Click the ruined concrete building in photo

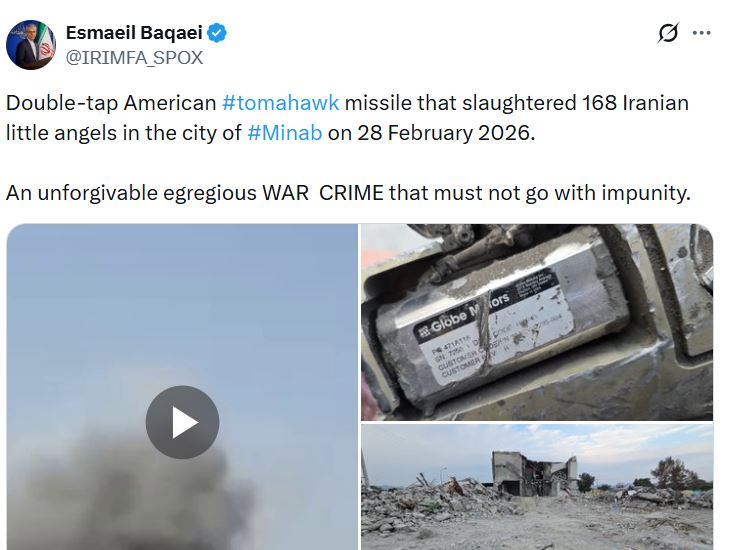click(x=534, y=473)
